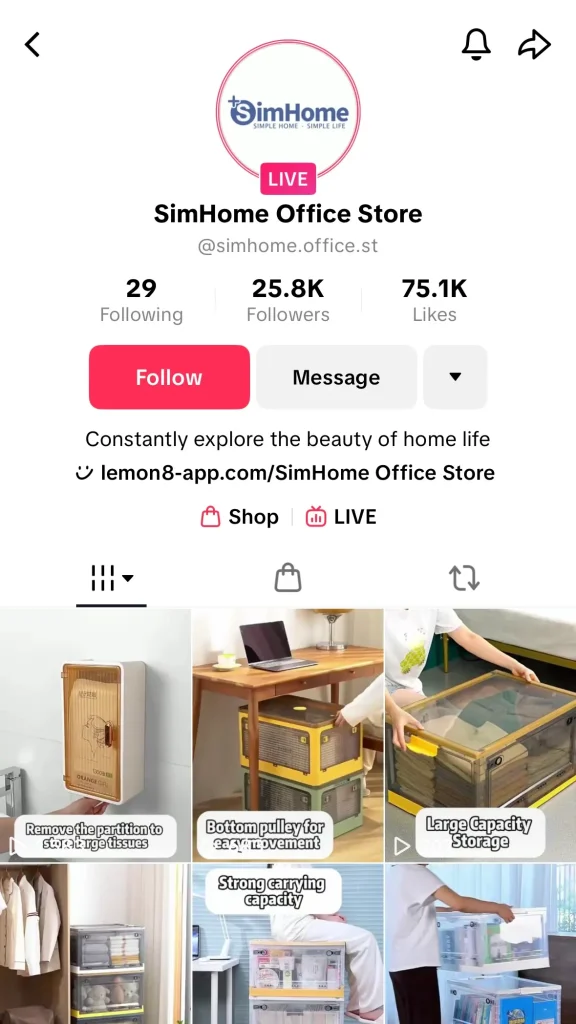View the 75.1K Likes count
This screenshot has width=576, height=1024.
pos(434,300)
